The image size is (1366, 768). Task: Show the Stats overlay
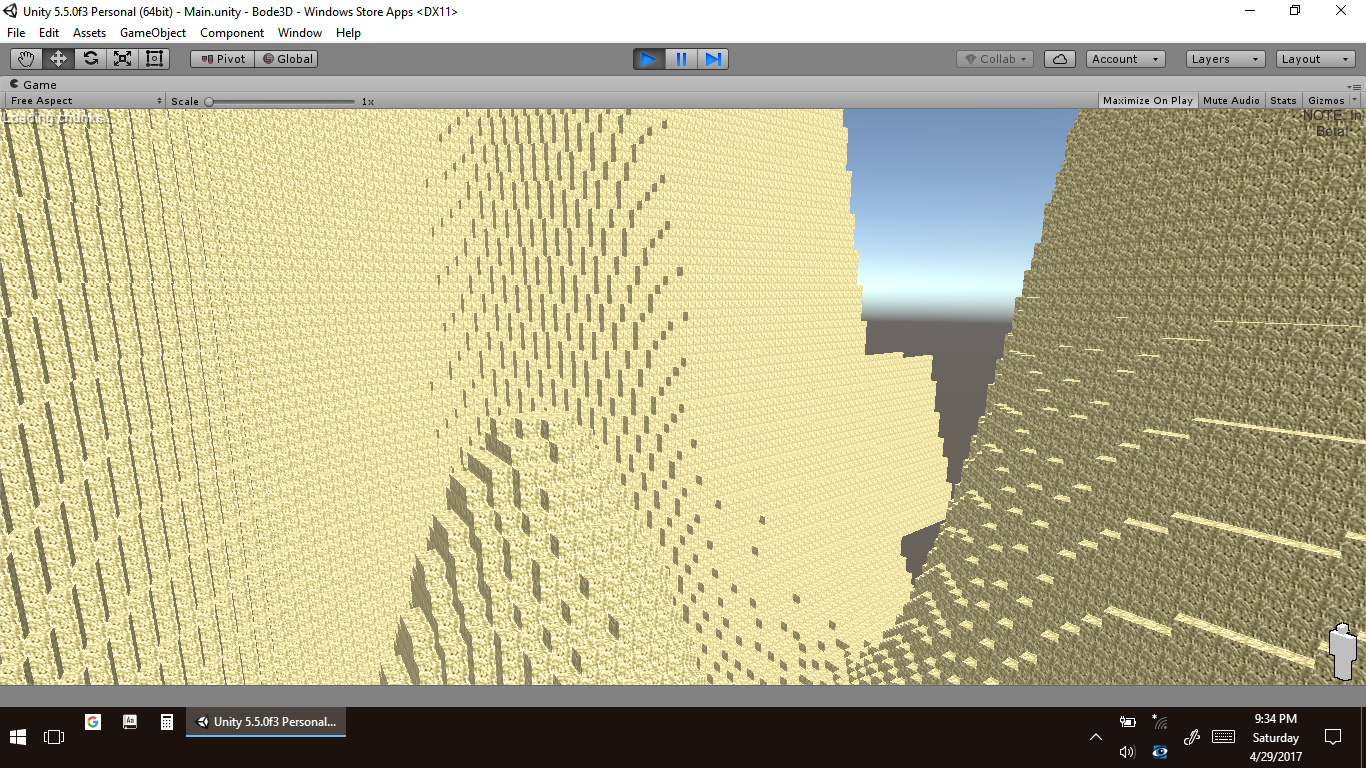click(x=1283, y=100)
